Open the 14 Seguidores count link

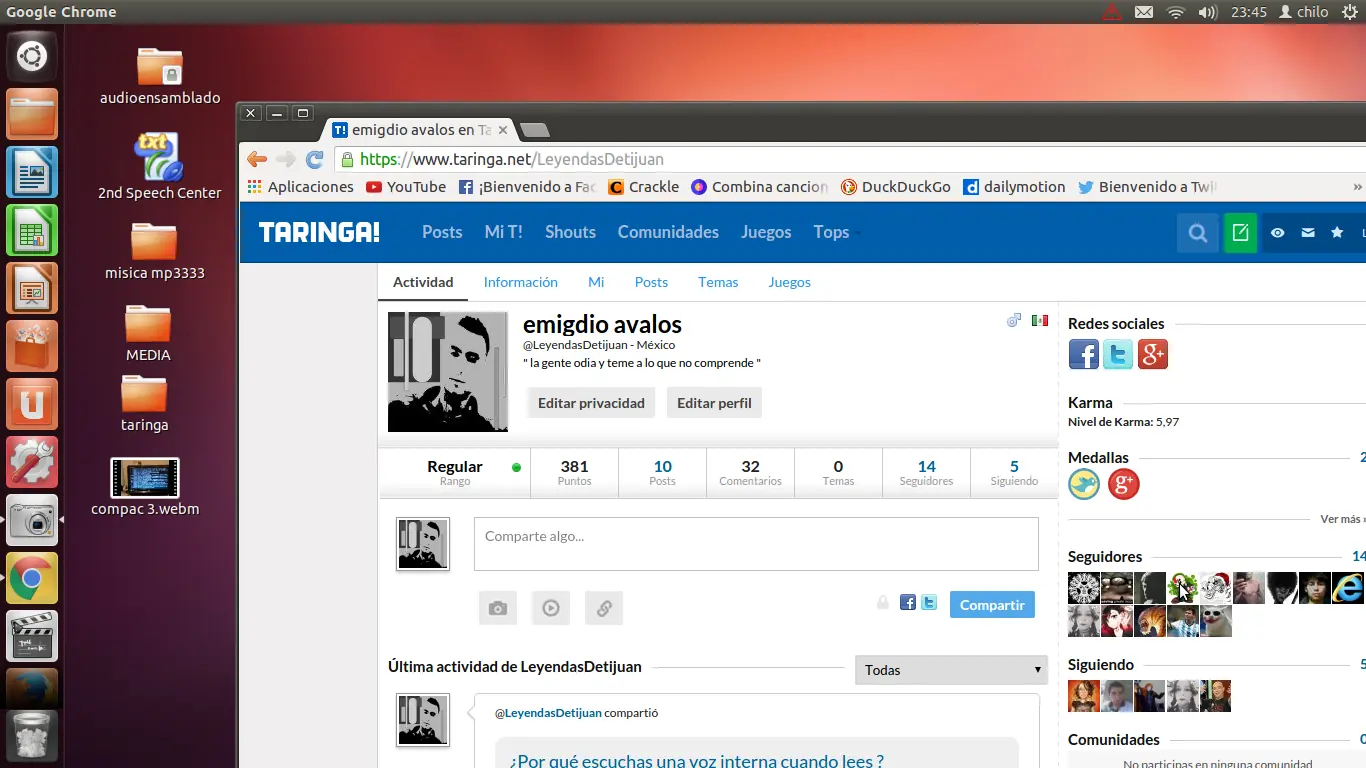click(927, 473)
